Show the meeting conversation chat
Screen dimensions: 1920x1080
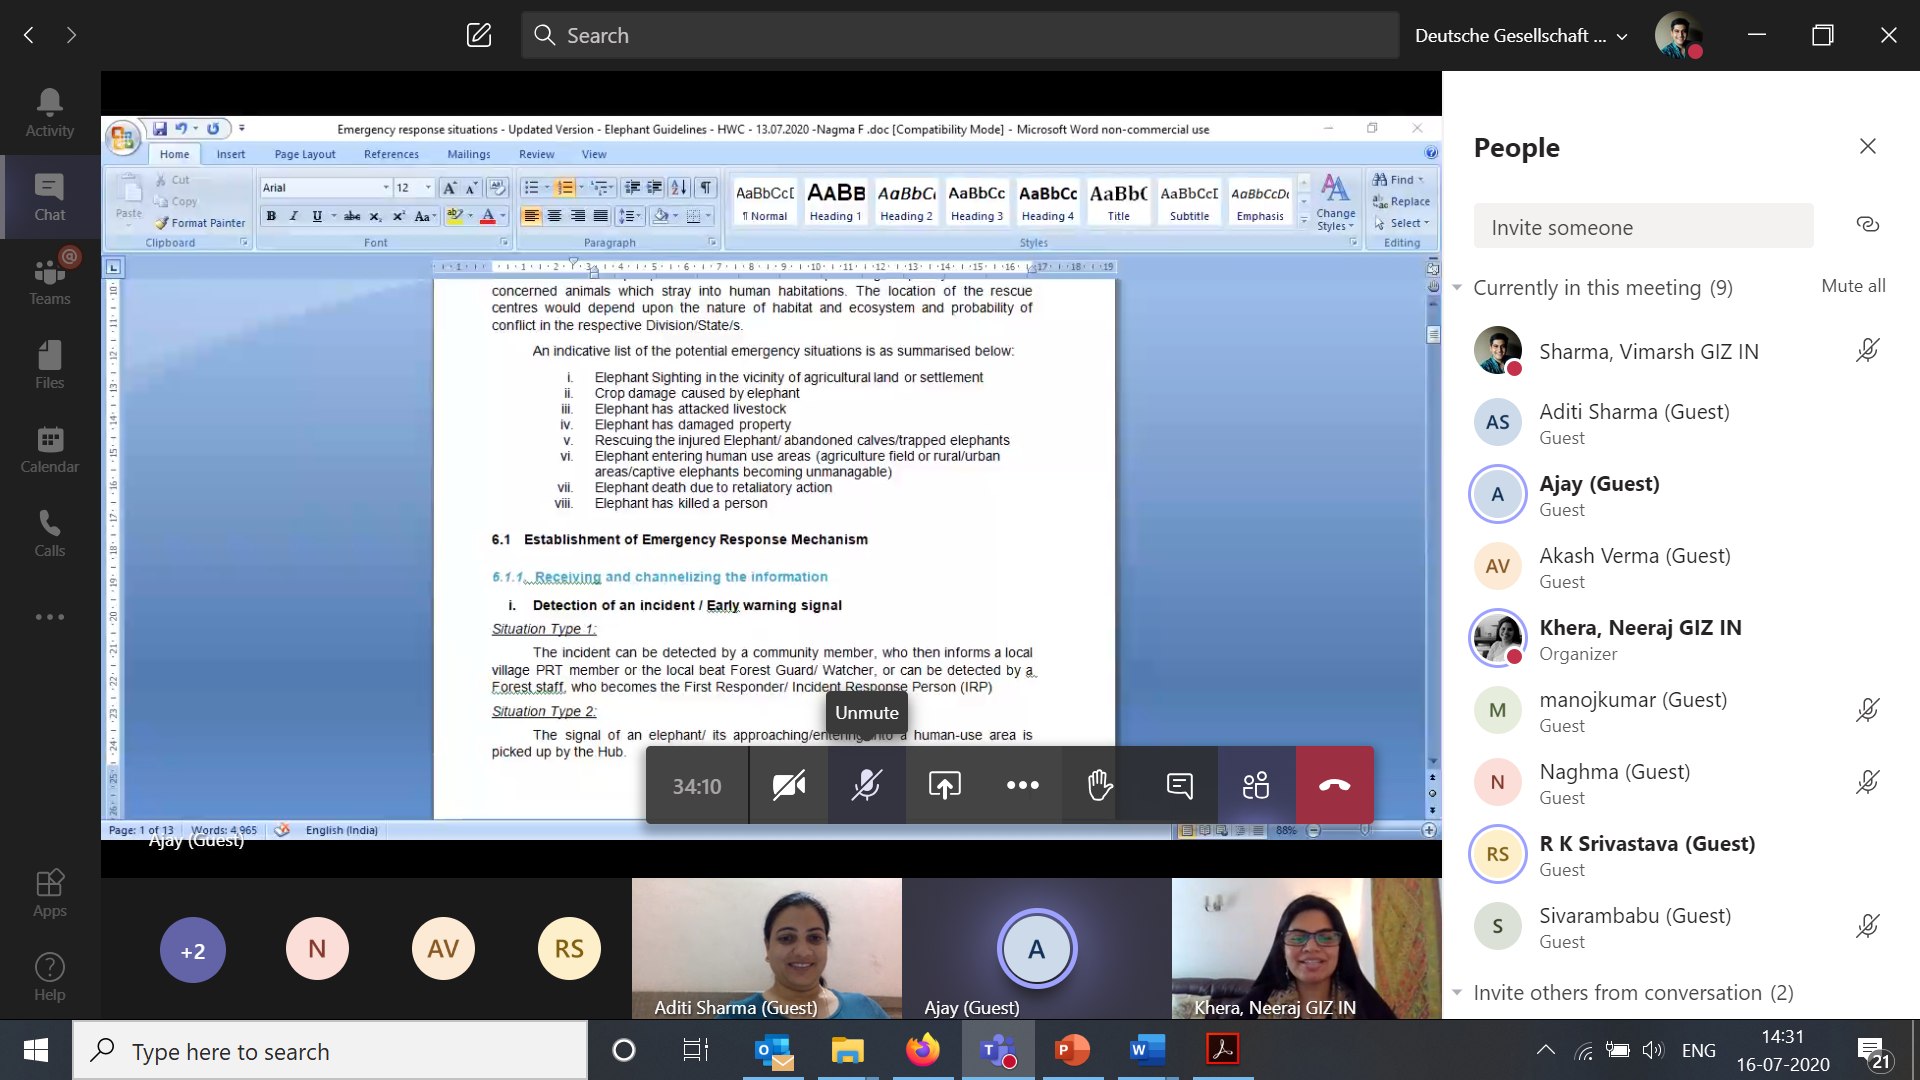point(1179,786)
